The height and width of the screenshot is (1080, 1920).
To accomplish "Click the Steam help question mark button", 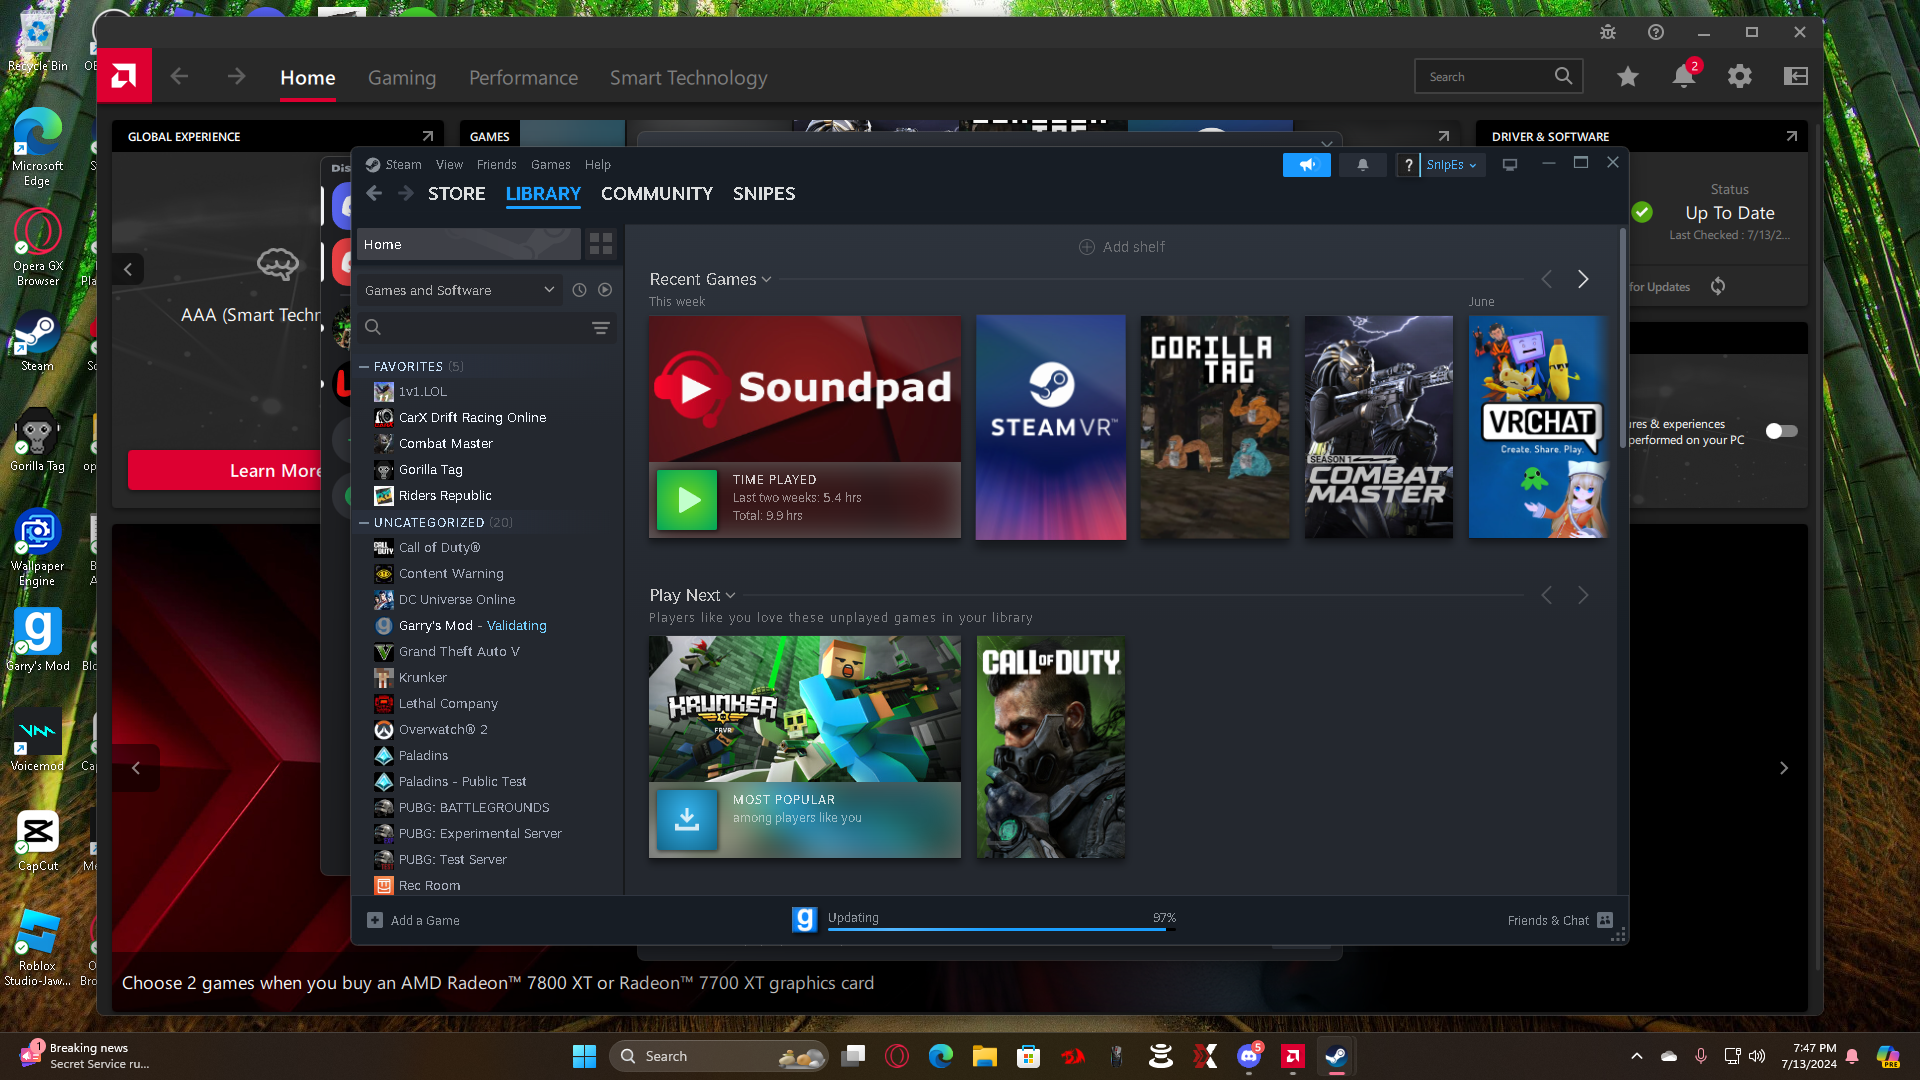I will coord(1408,165).
